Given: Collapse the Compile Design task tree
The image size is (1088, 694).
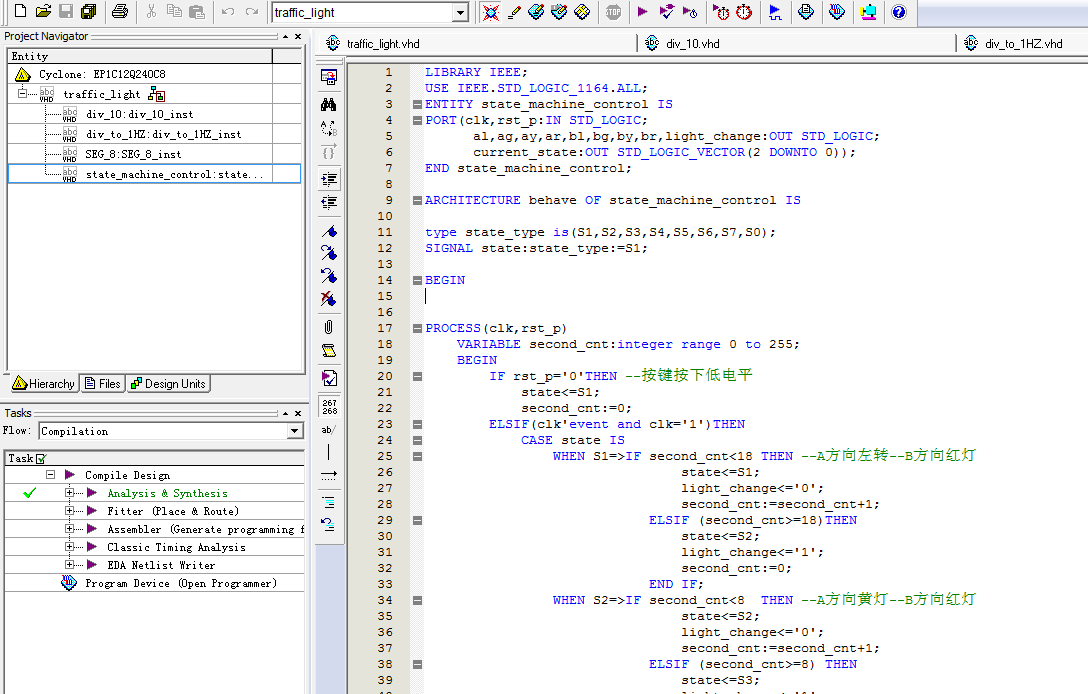Looking at the screenshot, I should [50, 475].
